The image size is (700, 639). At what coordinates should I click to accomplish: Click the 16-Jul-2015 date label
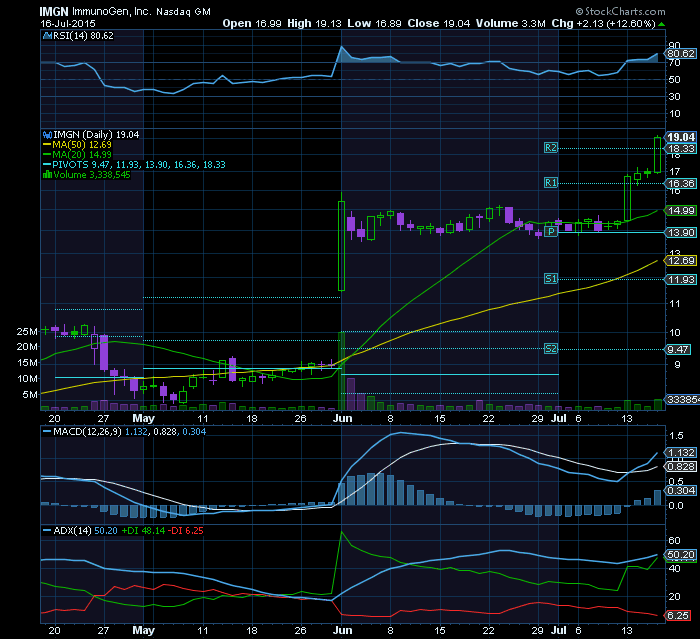(68, 24)
